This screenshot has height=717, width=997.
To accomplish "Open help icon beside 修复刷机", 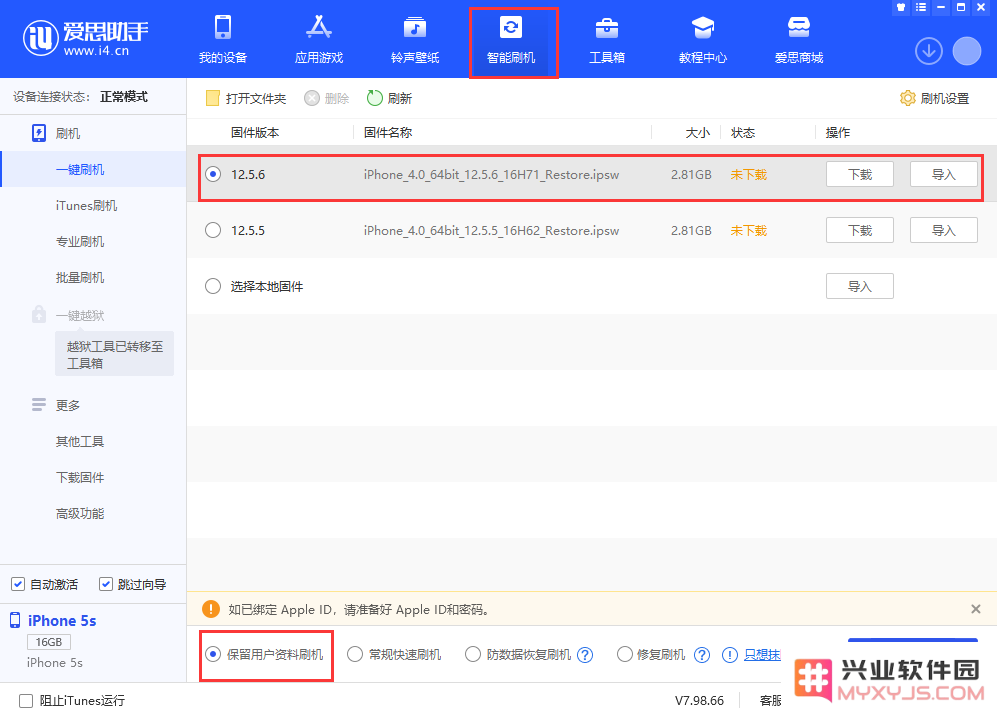I will [x=701, y=655].
